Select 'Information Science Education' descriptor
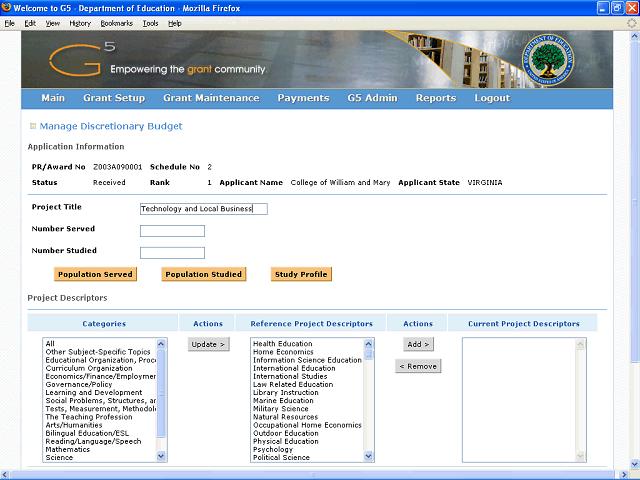 (307, 360)
